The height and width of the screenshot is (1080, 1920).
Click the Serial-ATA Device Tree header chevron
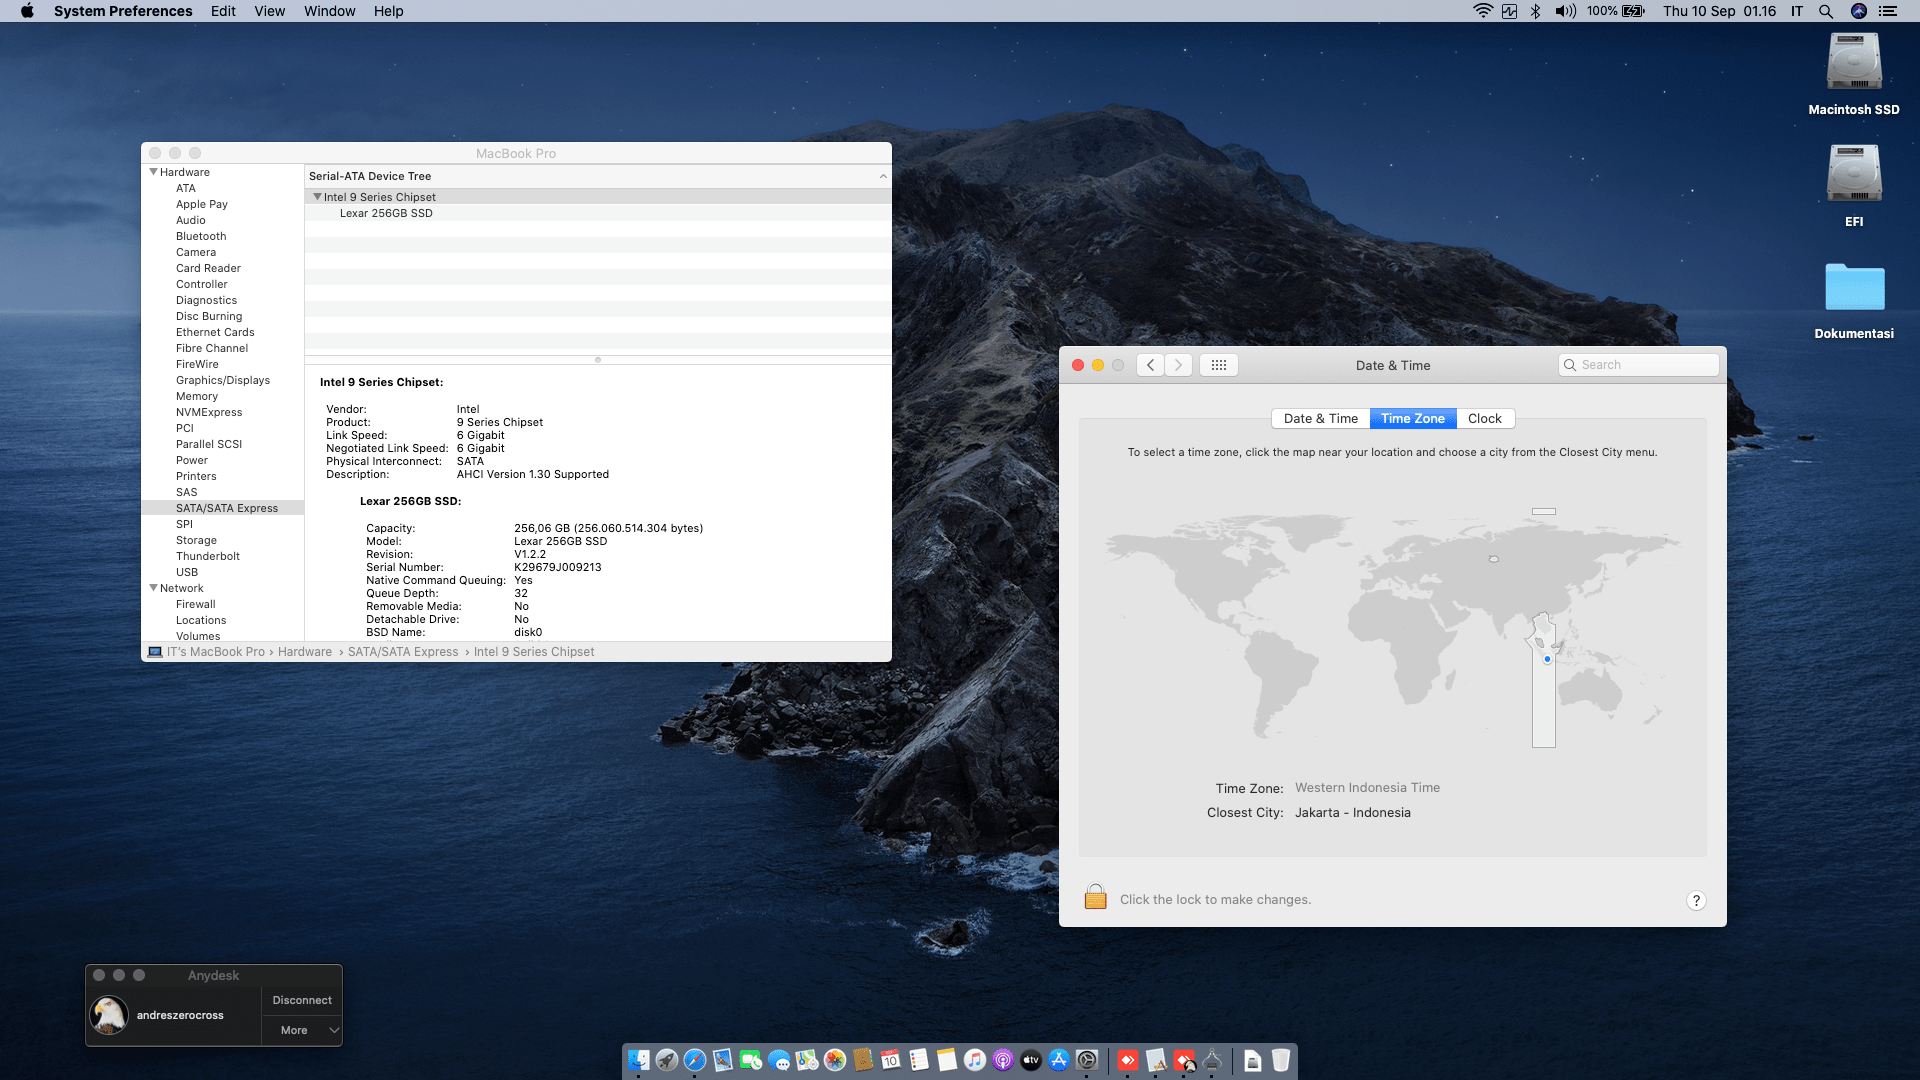[883, 176]
